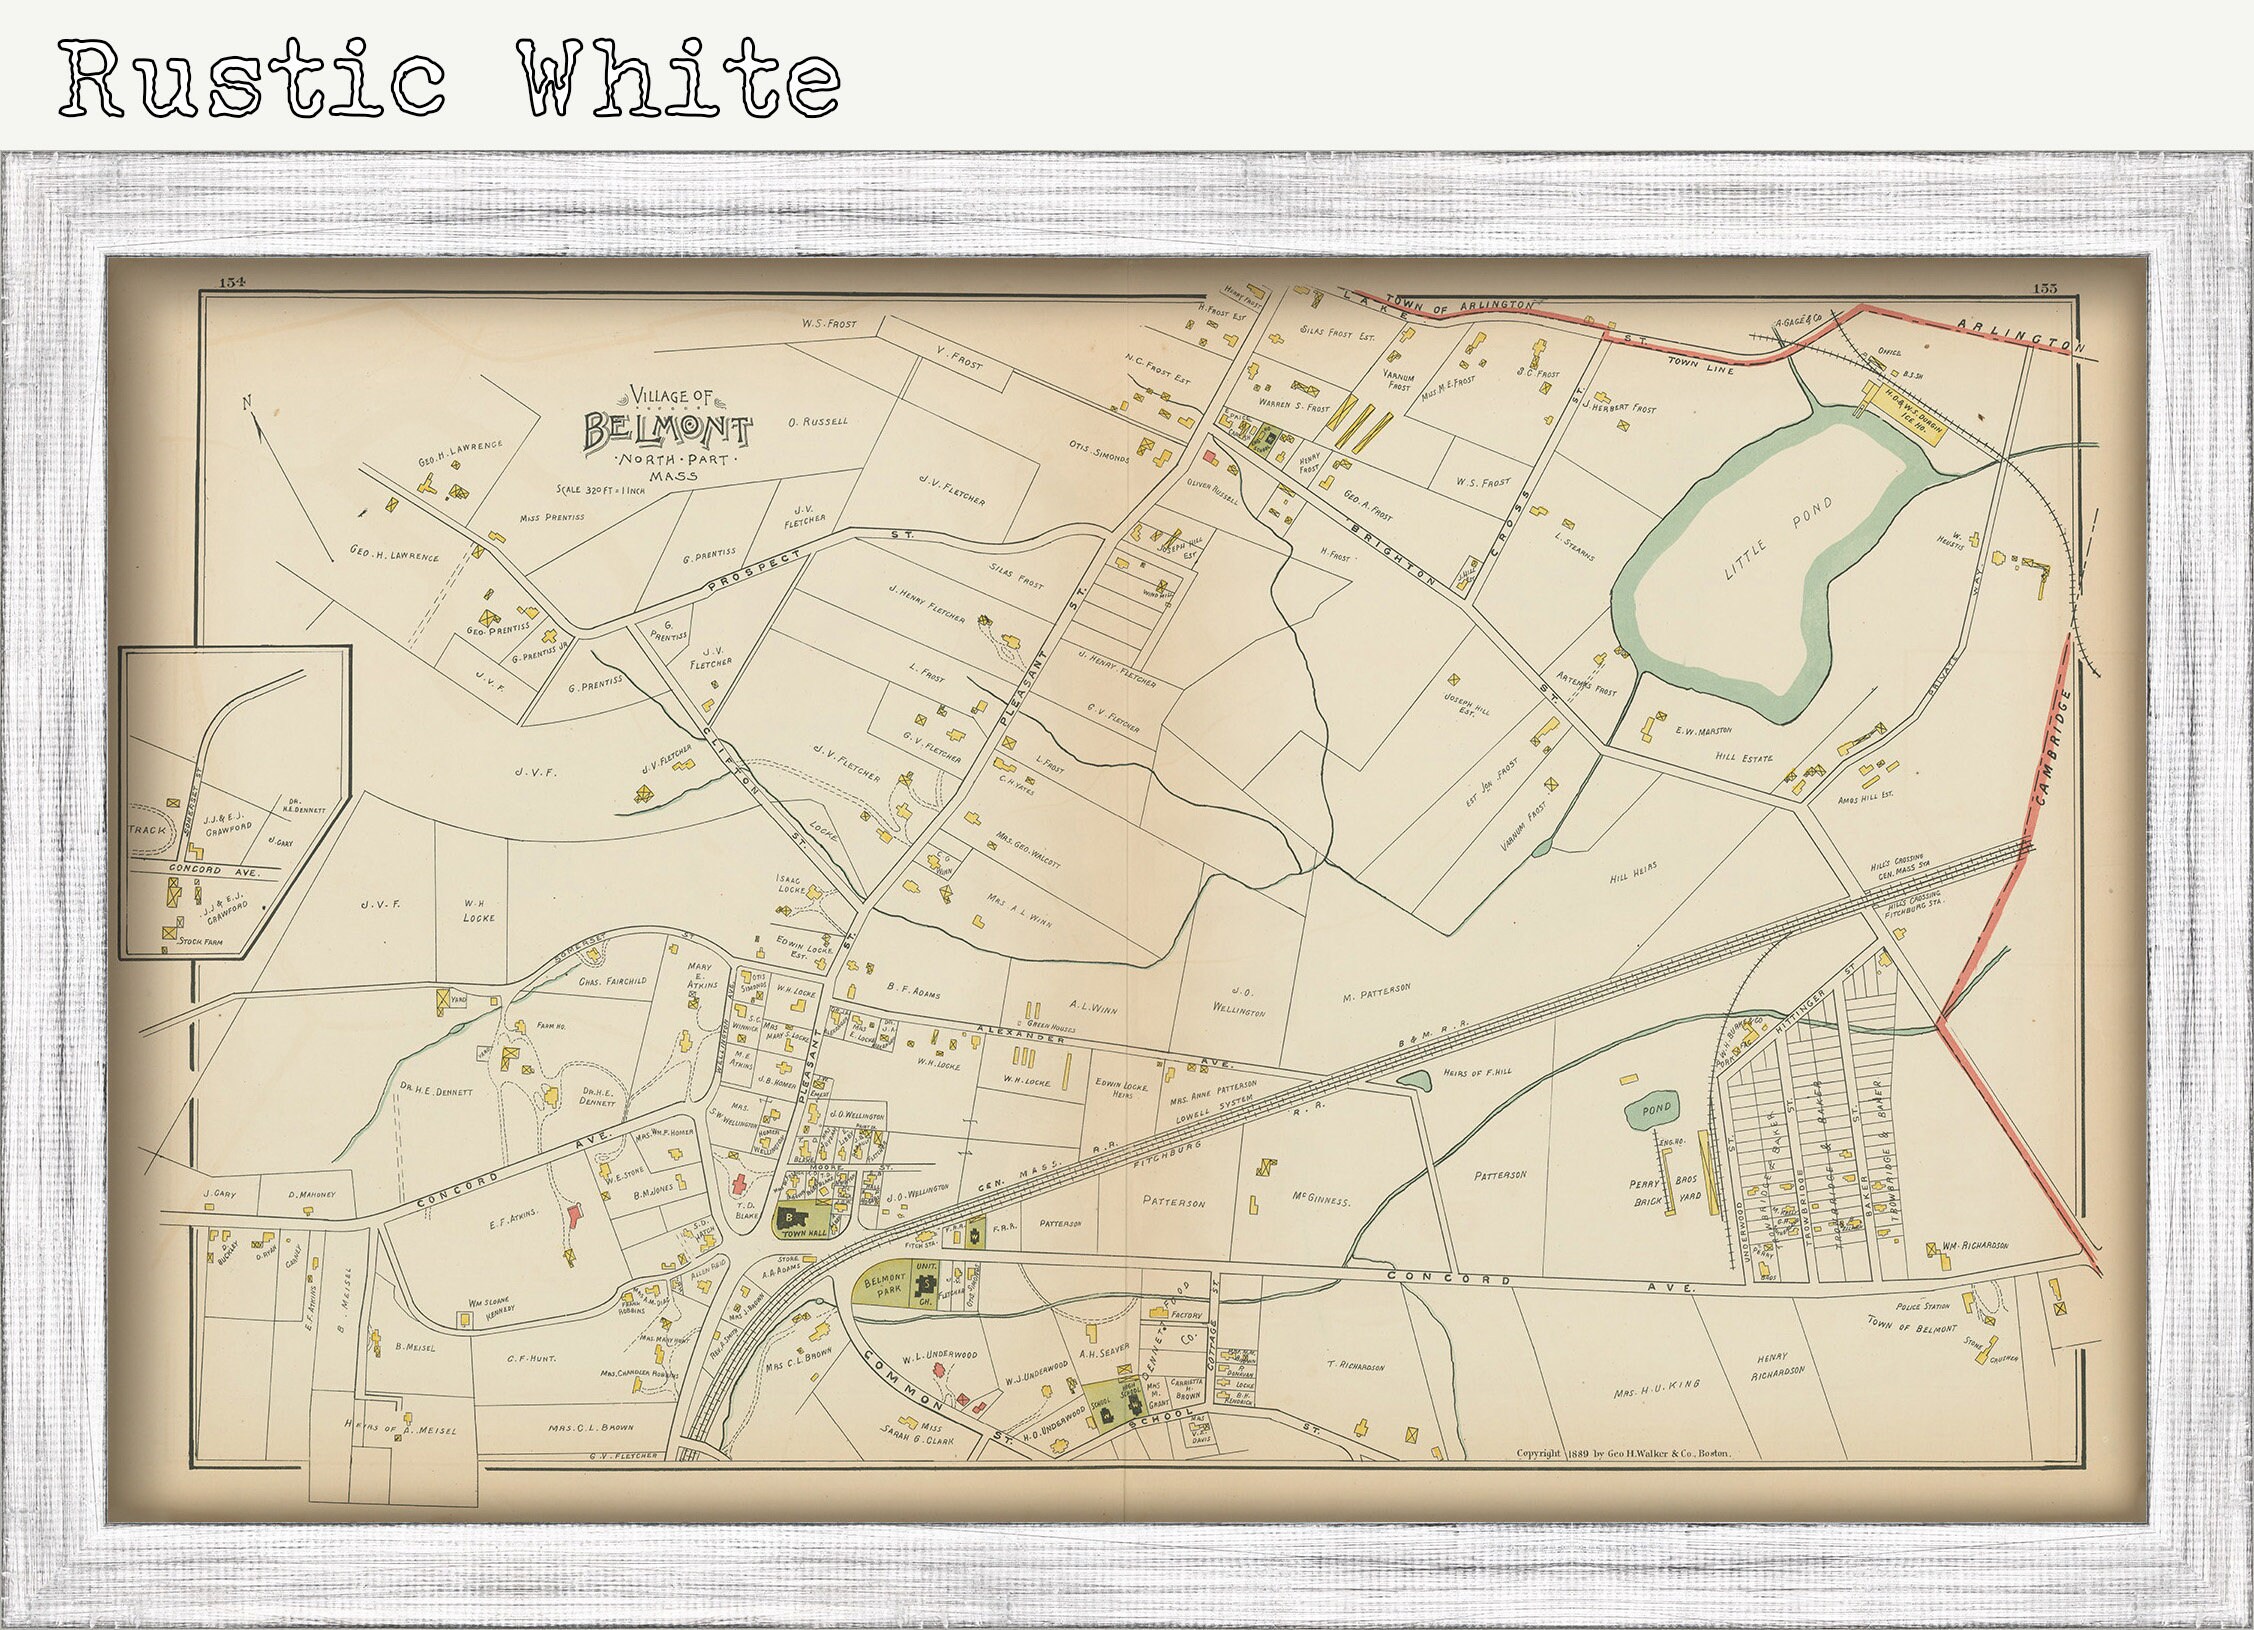Click the 'Village of Belmont' map title

pos(668,419)
